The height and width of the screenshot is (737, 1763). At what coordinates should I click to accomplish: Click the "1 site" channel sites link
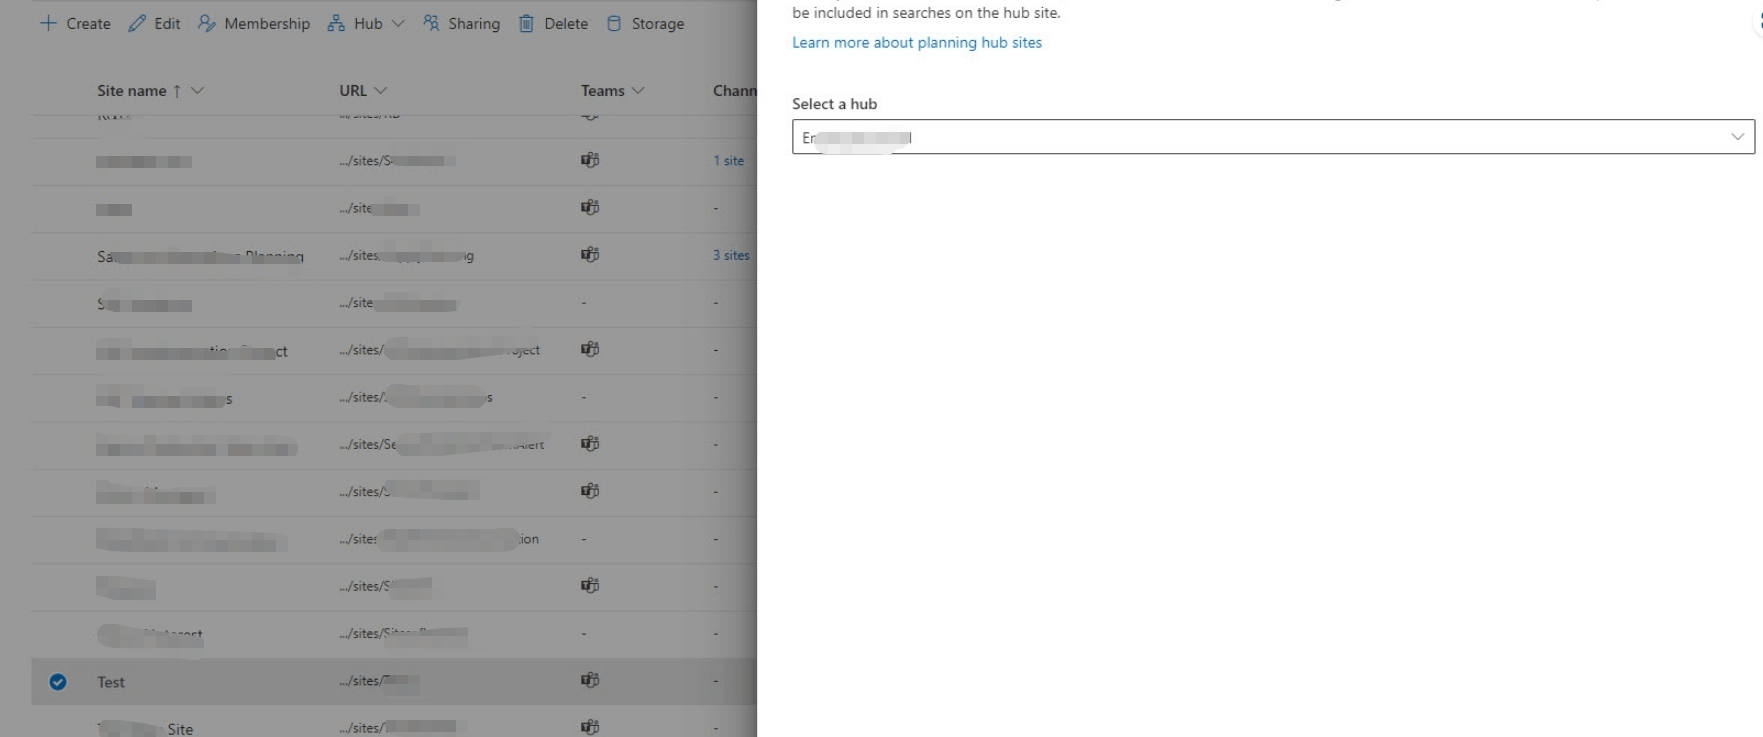[729, 160]
